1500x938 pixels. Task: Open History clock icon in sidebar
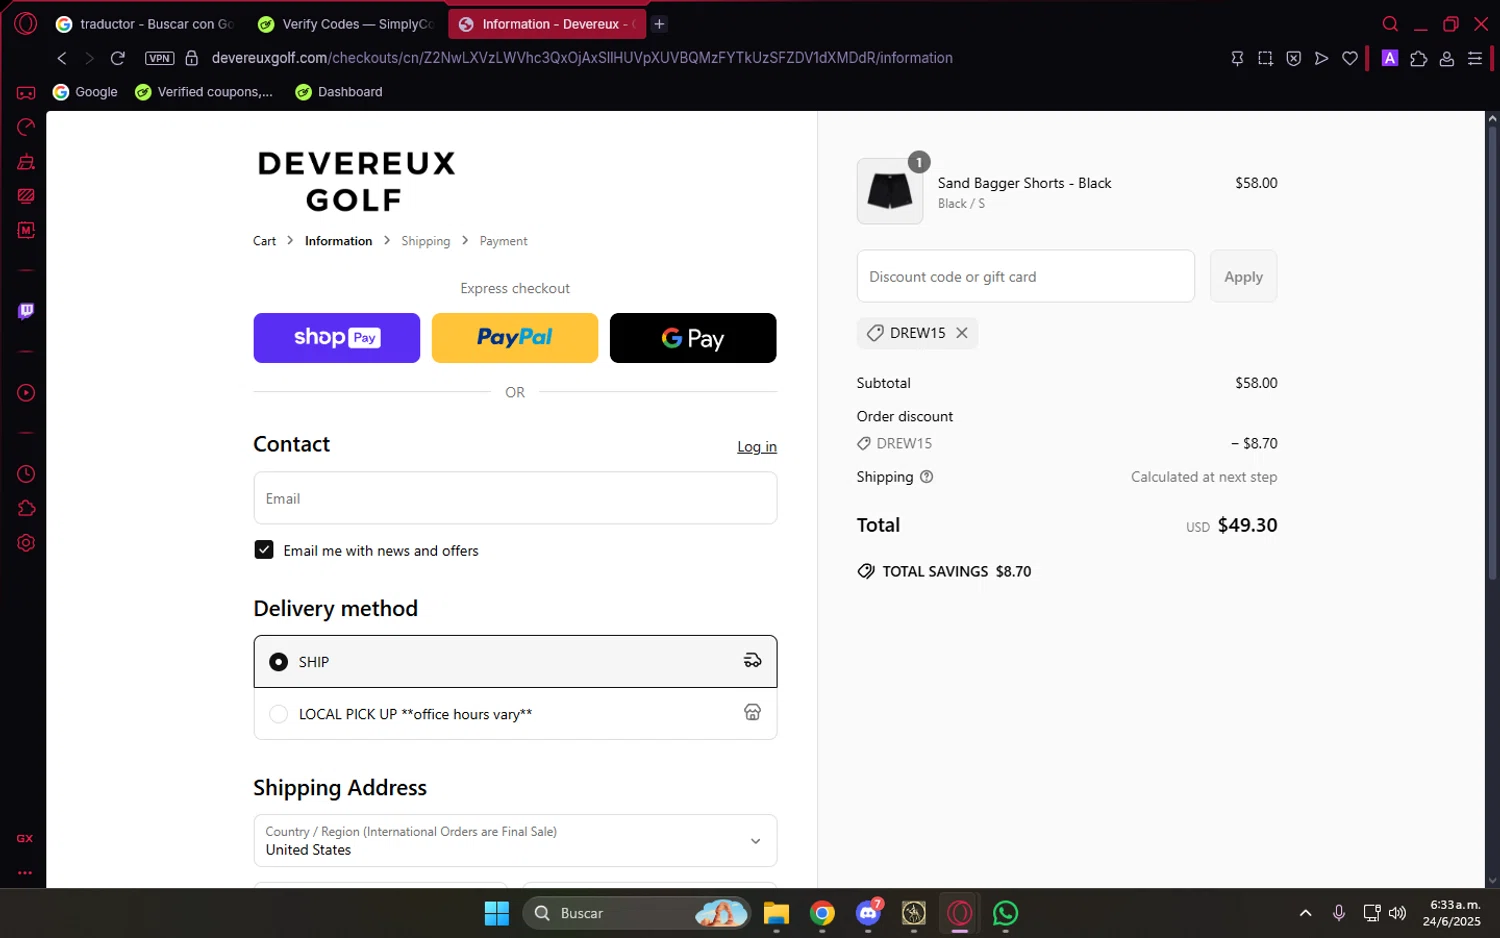[x=26, y=474]
